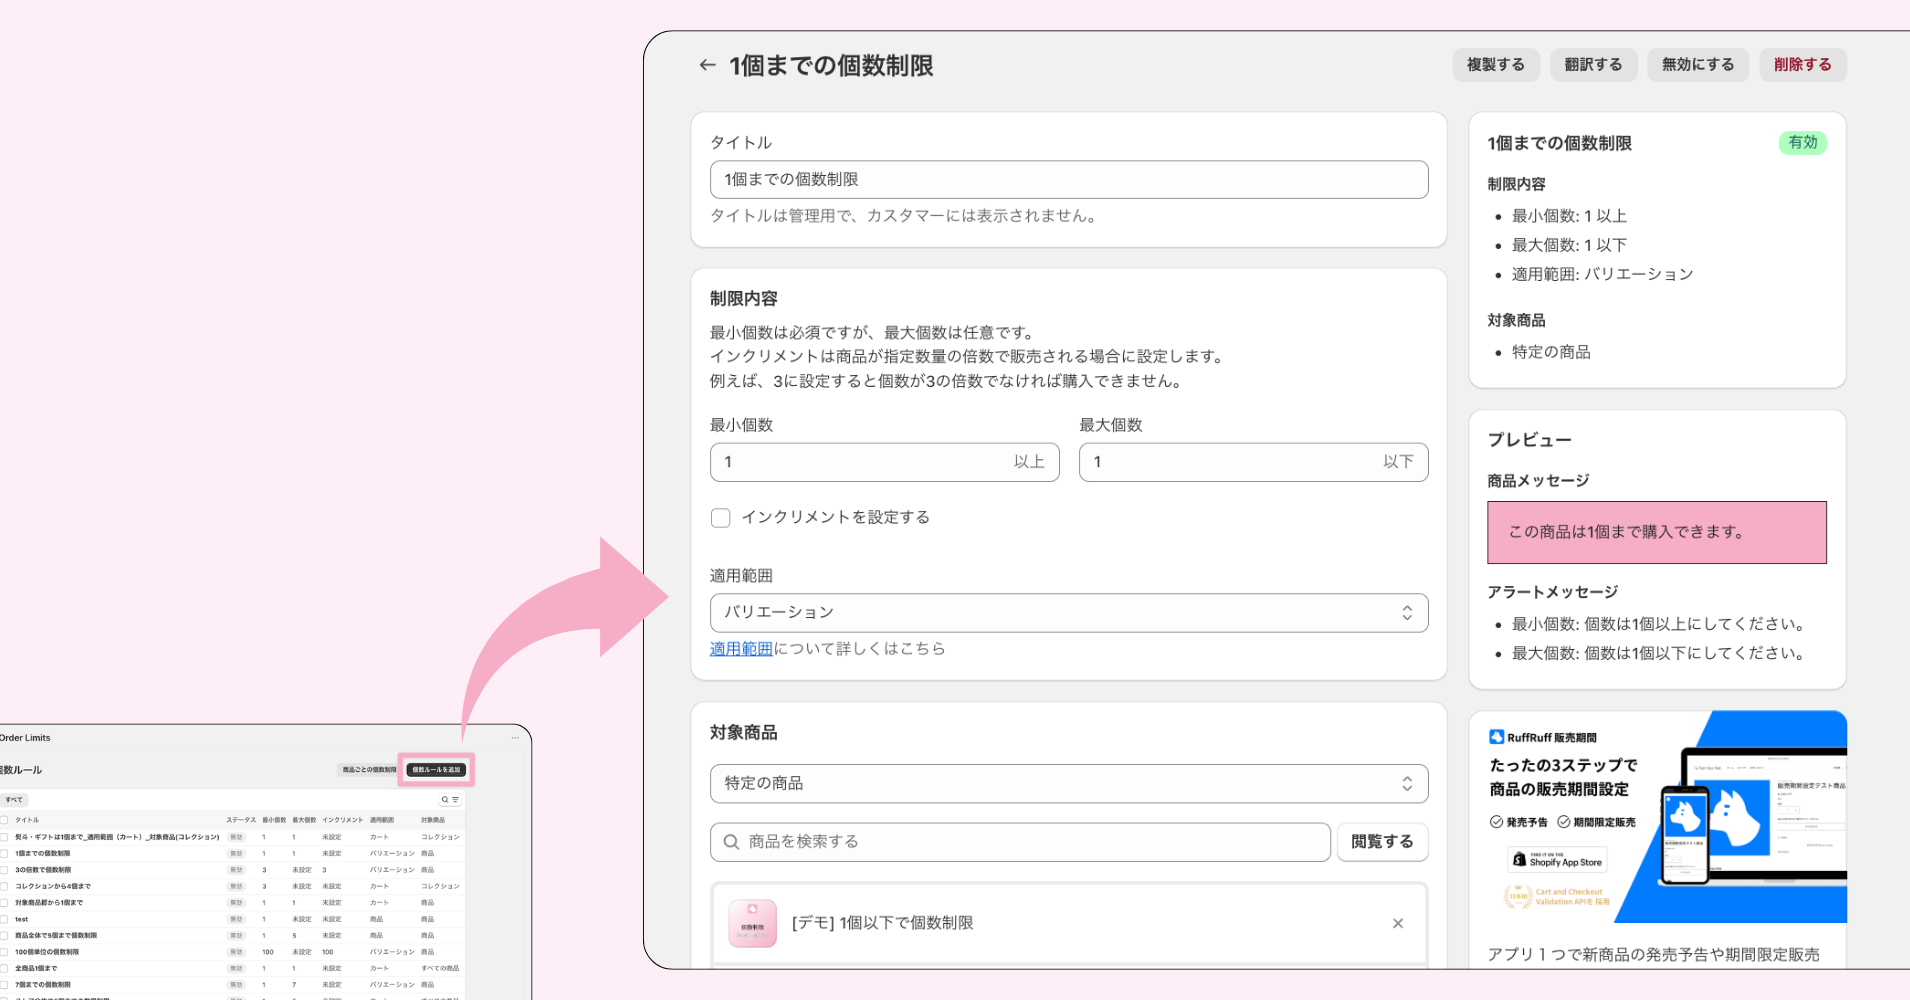Click 商品ごとの個数制限 in the Order Limits window
The height and width of the screenshot is (1000, 1910).
370,770
